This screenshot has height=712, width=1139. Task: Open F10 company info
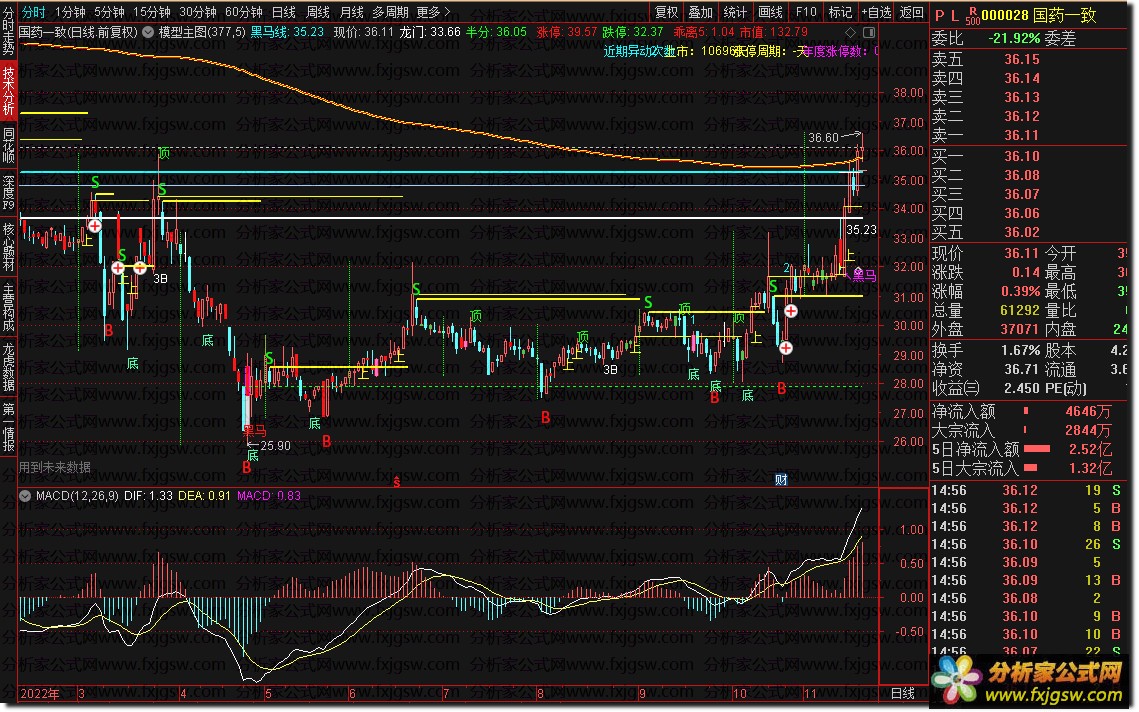click(x=806, y=12)
